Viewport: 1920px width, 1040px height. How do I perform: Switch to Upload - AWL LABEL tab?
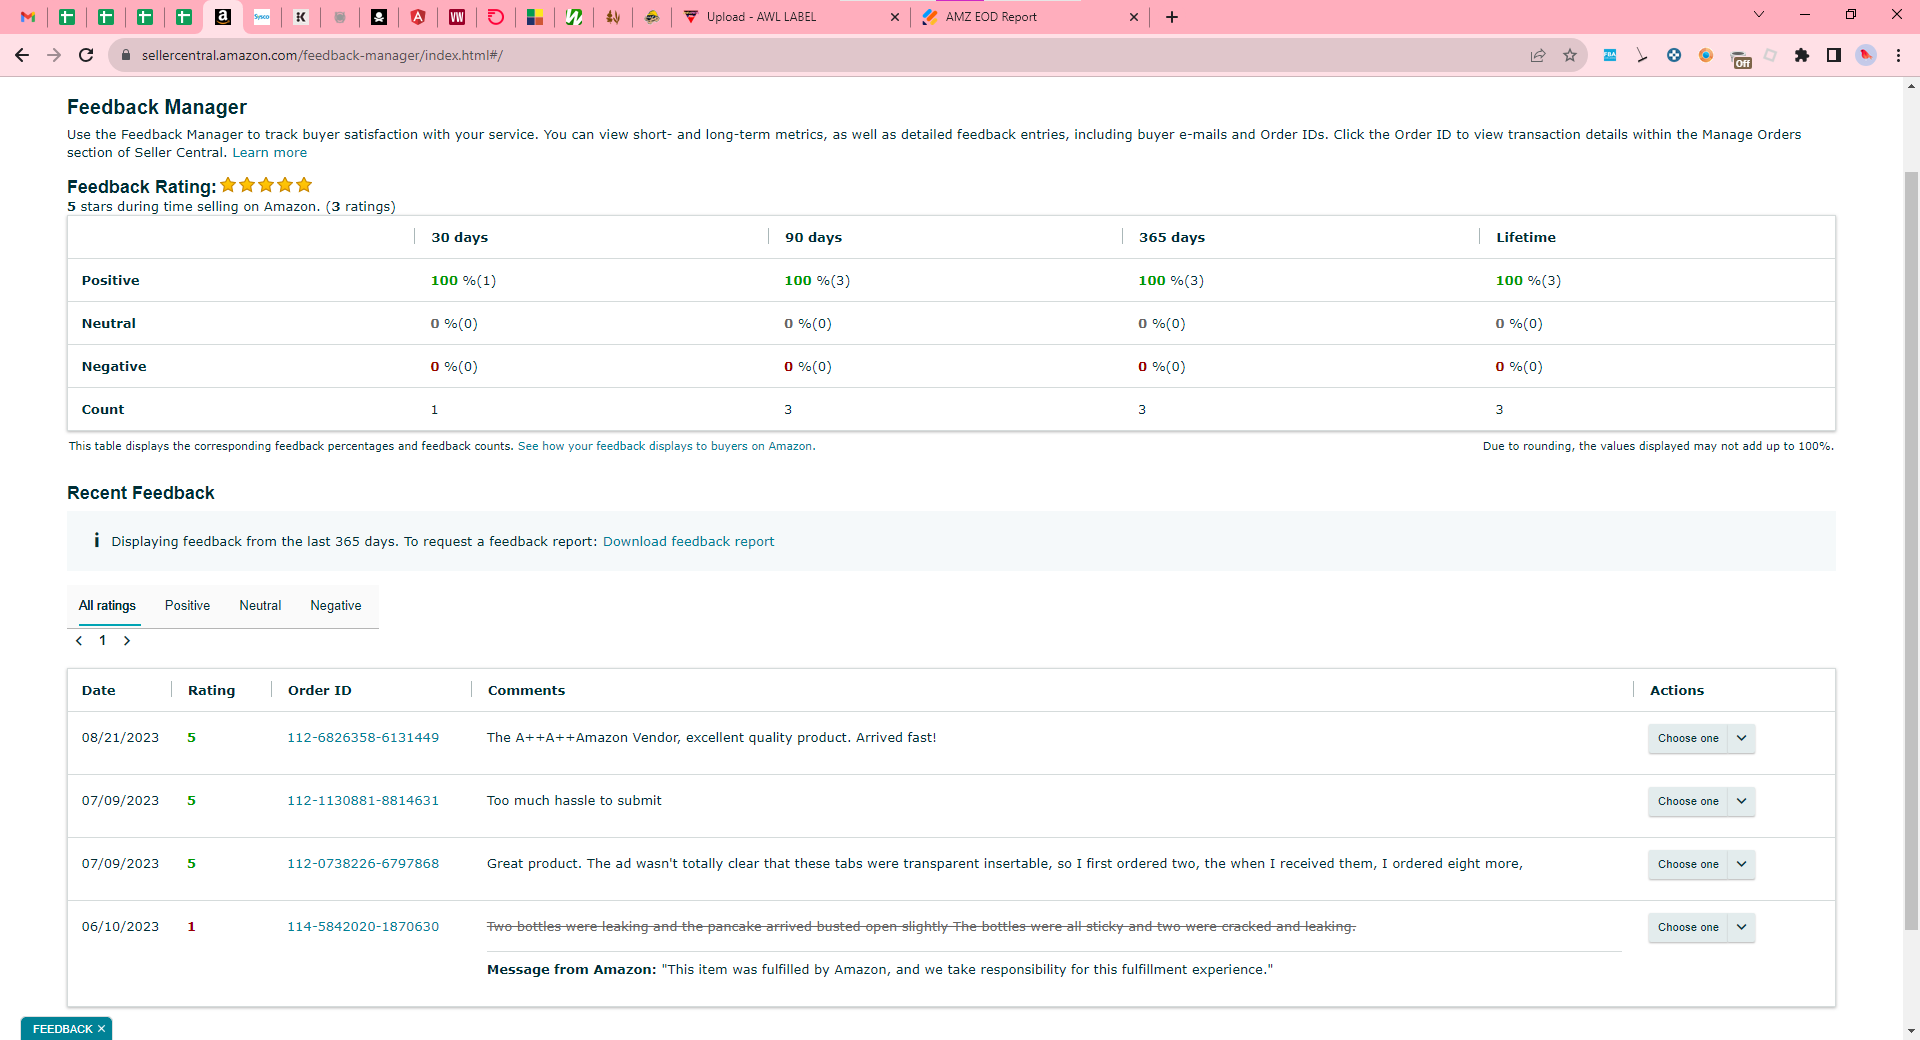point(791,17)
